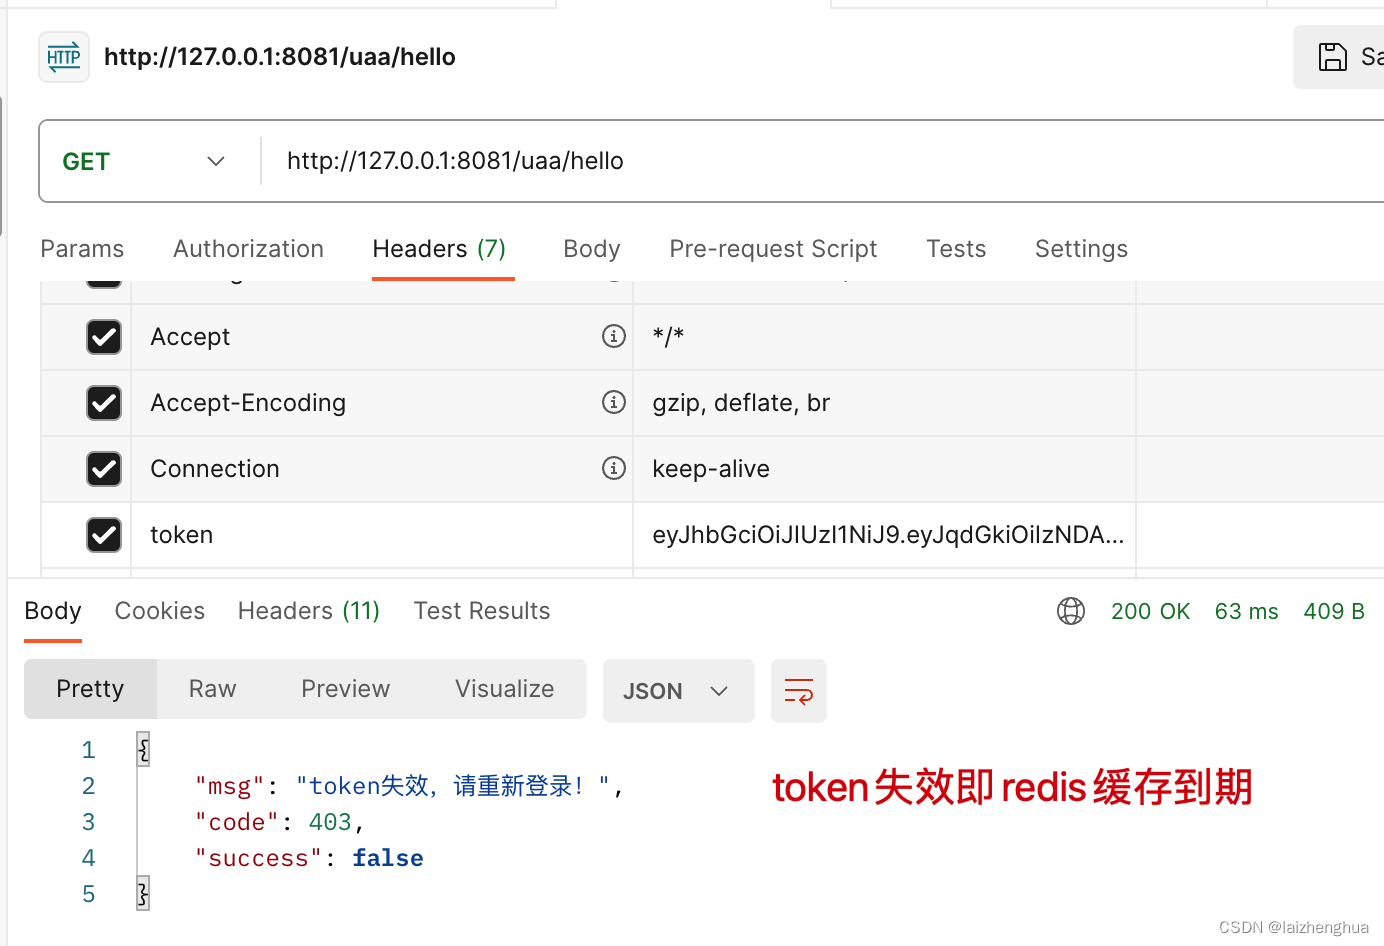Screen dimensions: 1384x946
Task: Click the gzip, deflate, br value cell
Action: (884, 403)
